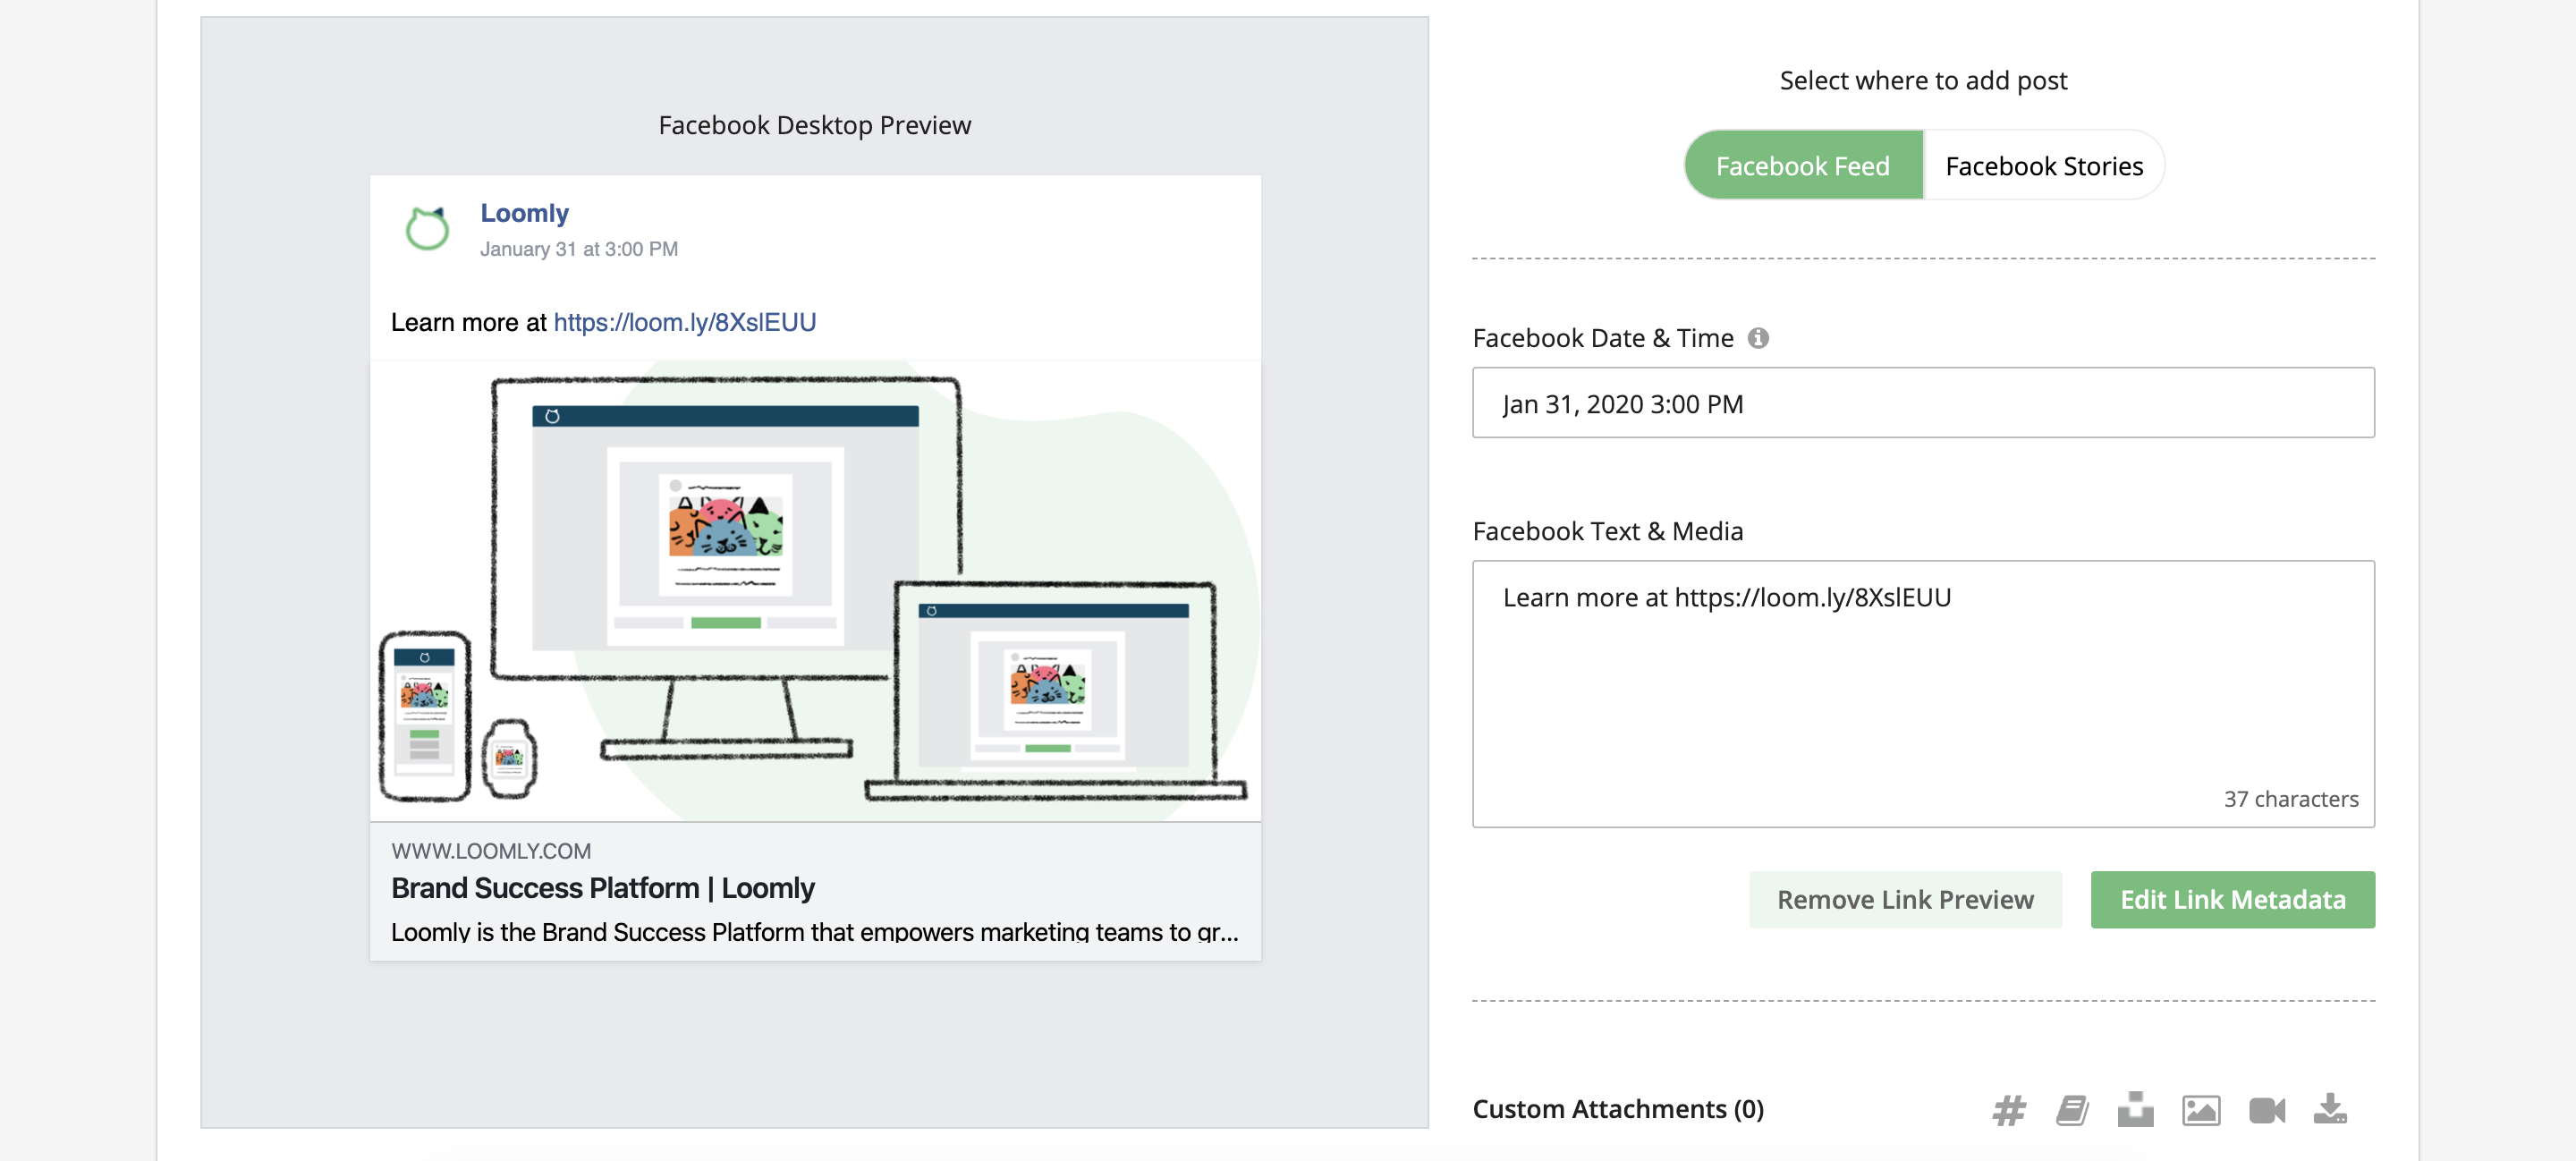
Task: Open the Brand Success Platform | Loomly headline
Action: (602, 888)
